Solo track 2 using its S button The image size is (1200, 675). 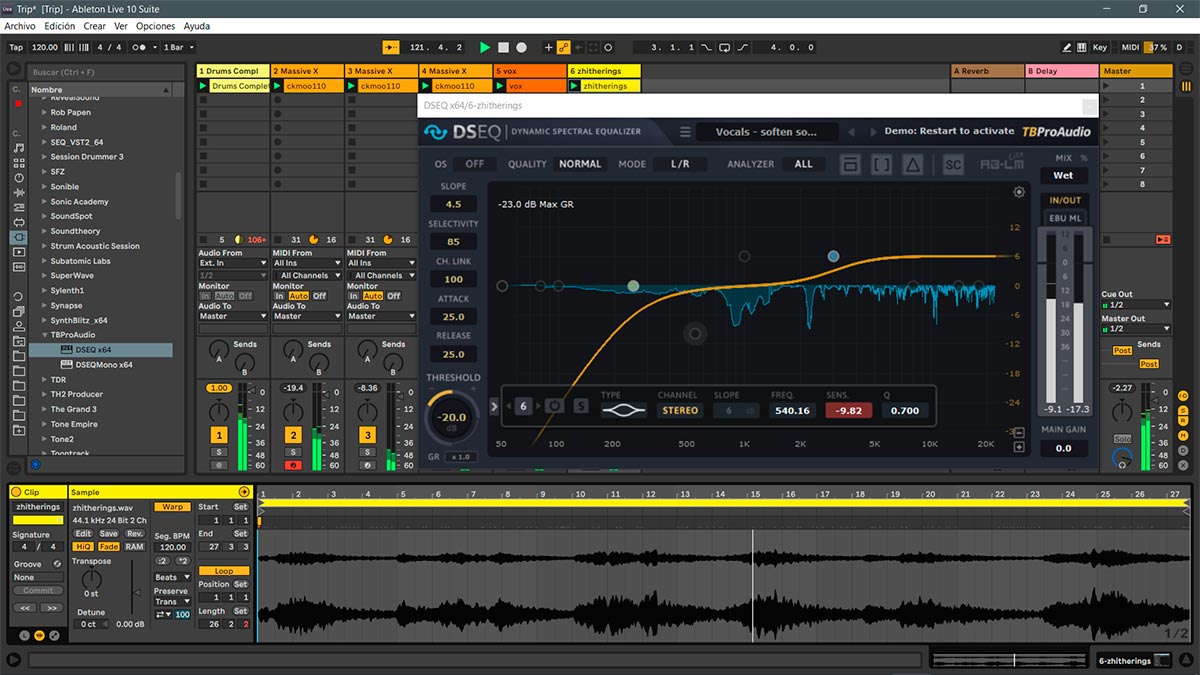[293, 453]
